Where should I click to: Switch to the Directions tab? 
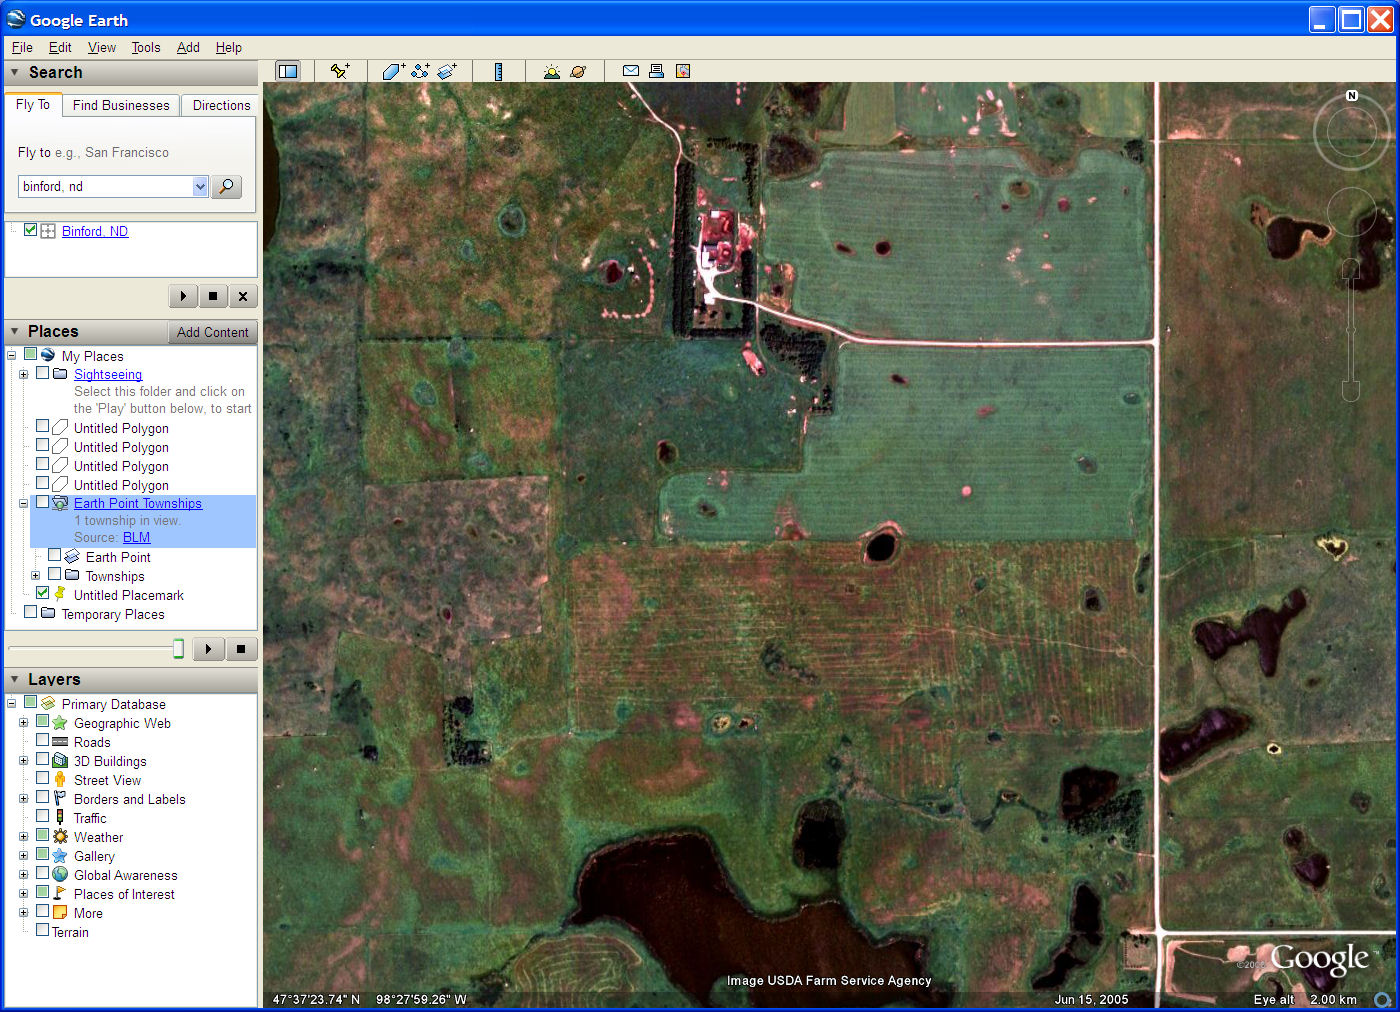point(221,105)
